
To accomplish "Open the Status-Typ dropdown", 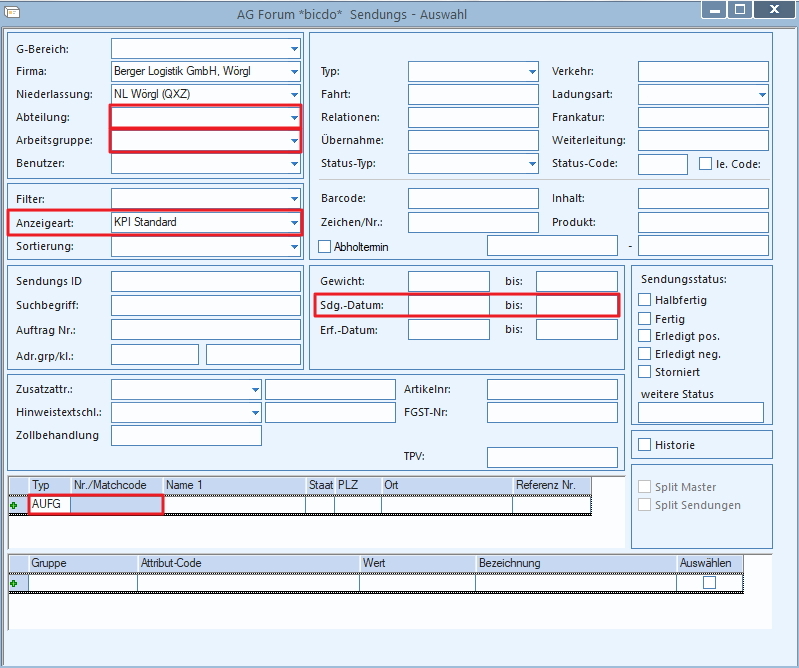I will (x=532, y=164).
